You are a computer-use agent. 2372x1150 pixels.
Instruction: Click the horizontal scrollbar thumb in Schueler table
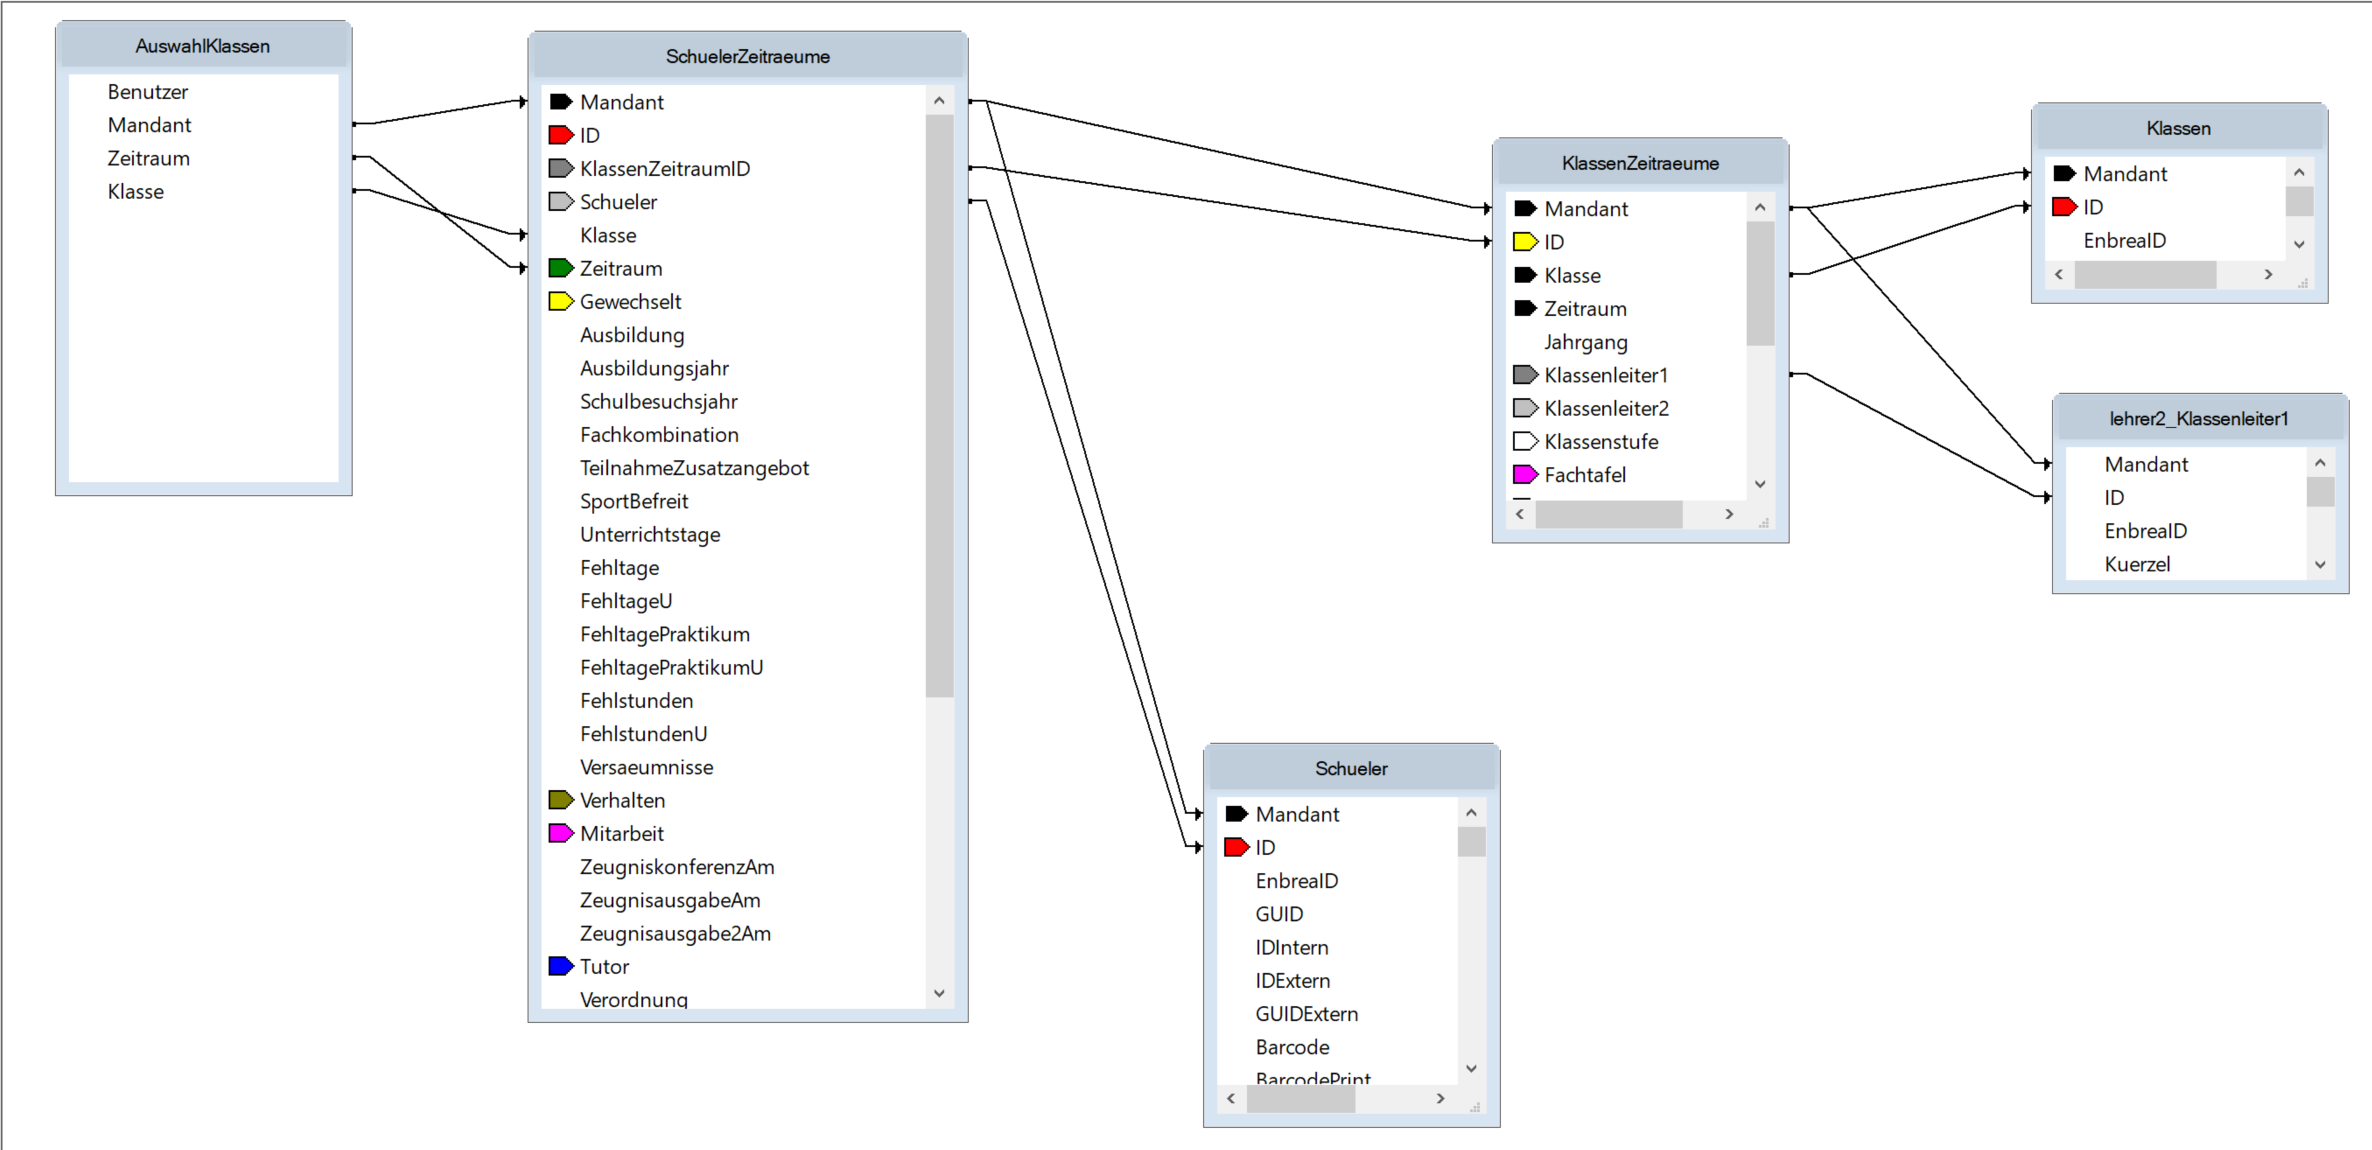(x=1300, y=1098)
